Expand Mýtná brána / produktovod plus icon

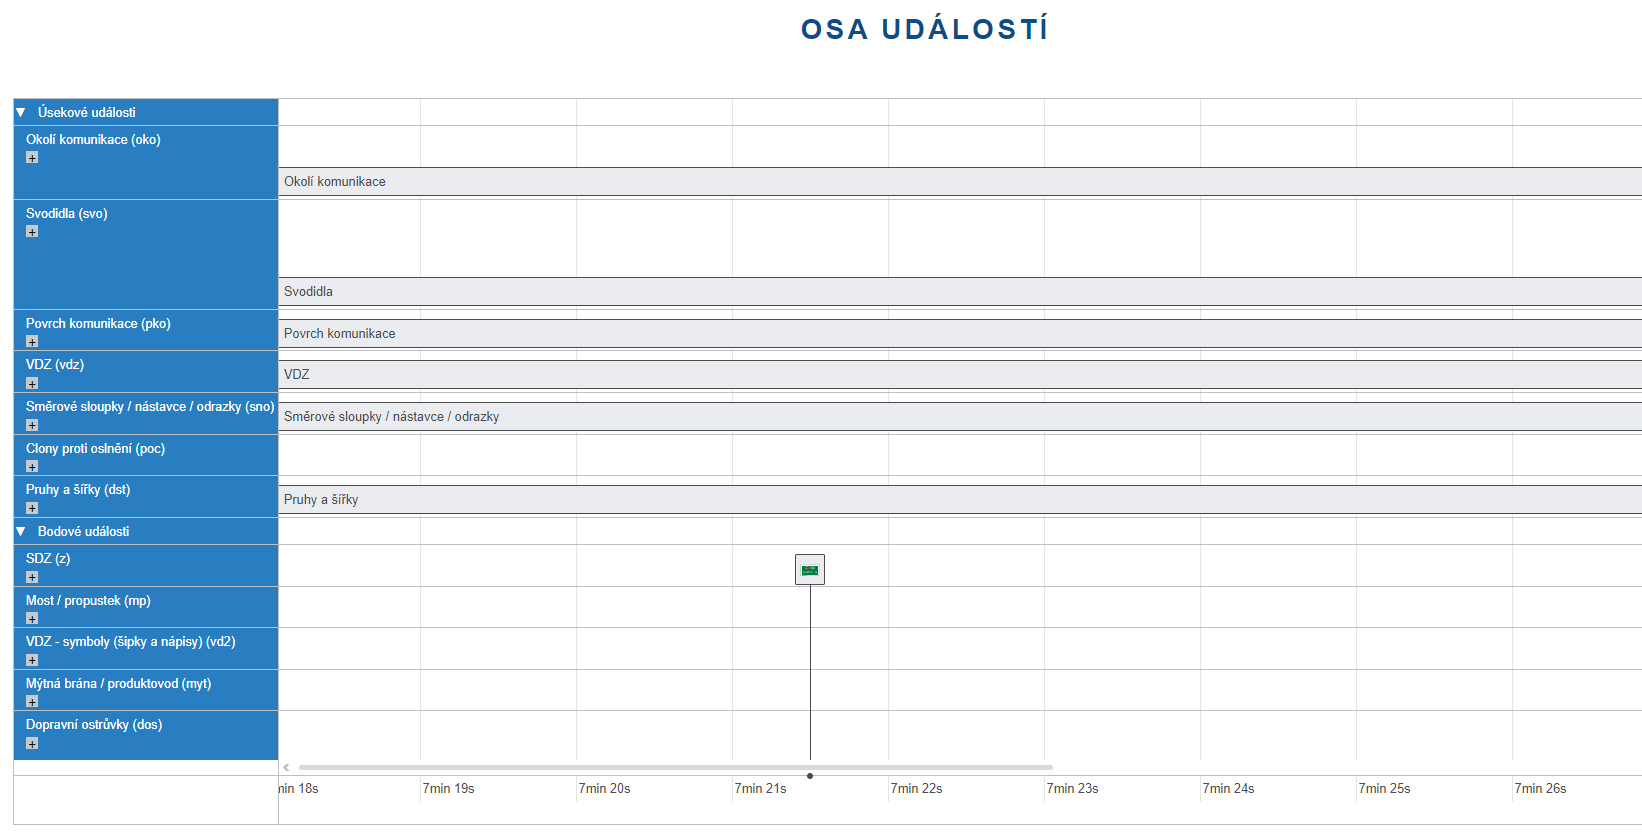pos(32,702)
